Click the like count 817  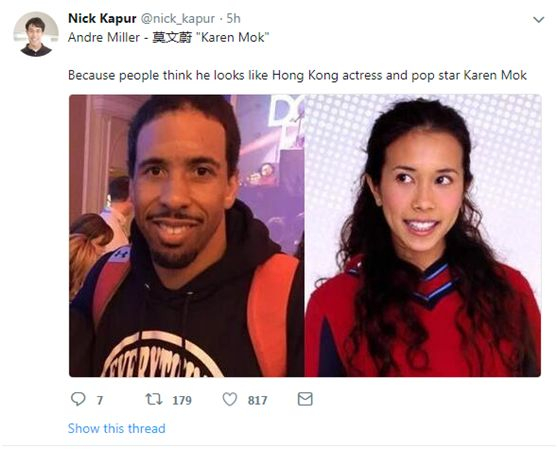coord(257,400)
